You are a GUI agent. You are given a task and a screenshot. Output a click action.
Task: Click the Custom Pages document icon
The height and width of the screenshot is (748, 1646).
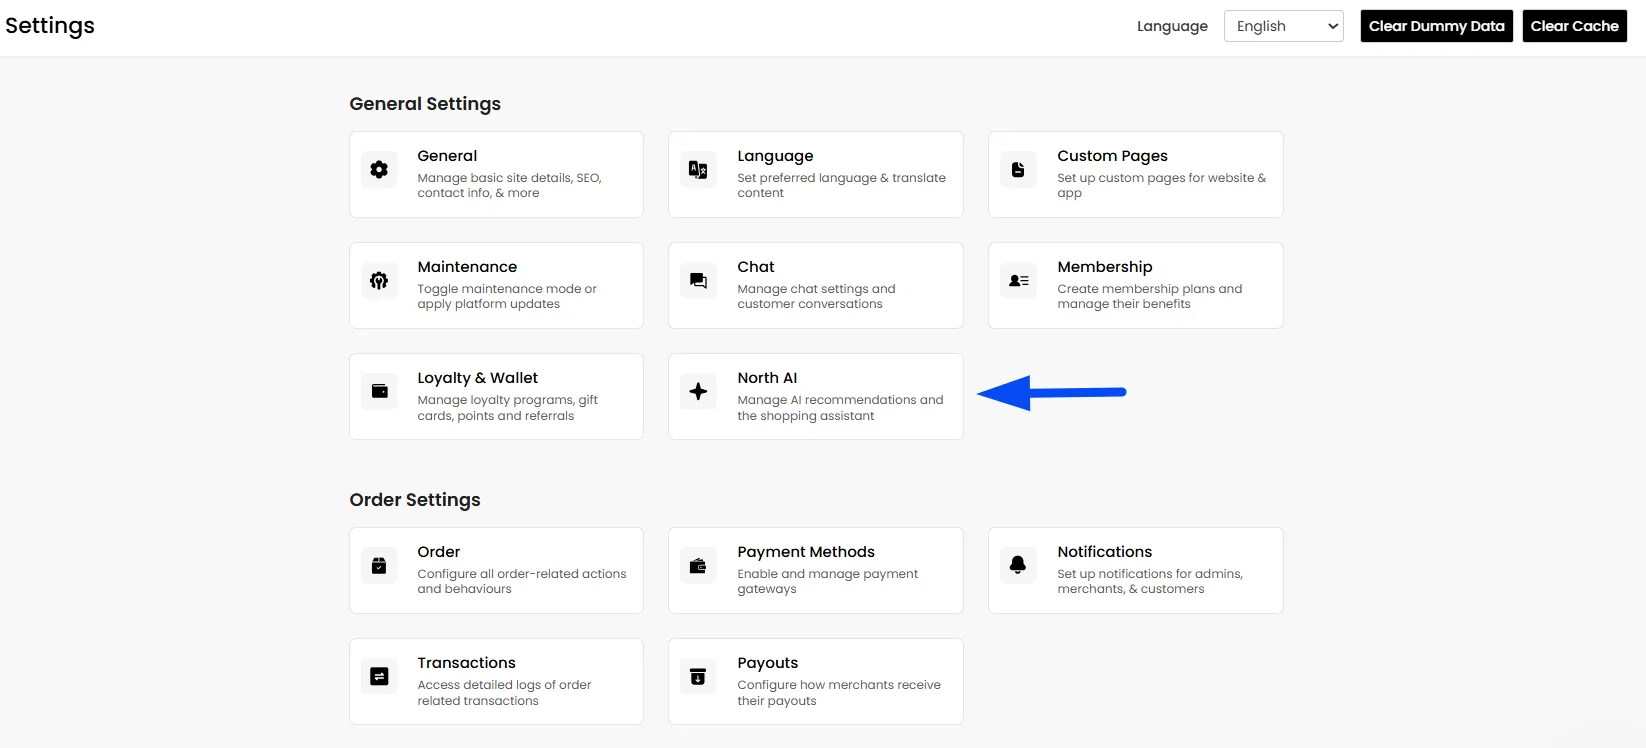click(x=1018, y=170)
